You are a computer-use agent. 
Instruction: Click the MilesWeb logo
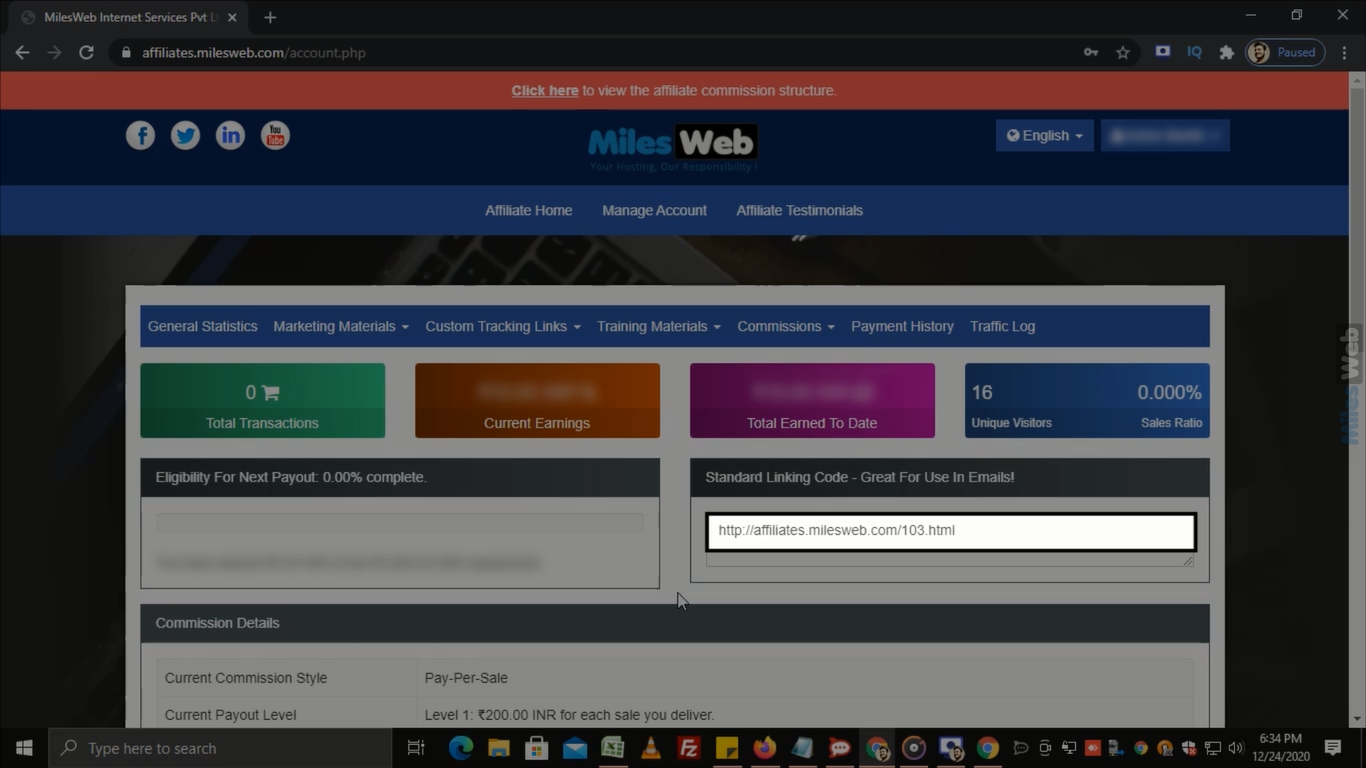point(672,146)
